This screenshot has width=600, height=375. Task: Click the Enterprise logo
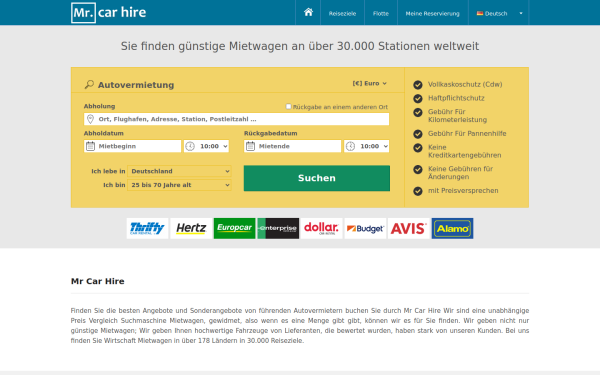(278, 228)
